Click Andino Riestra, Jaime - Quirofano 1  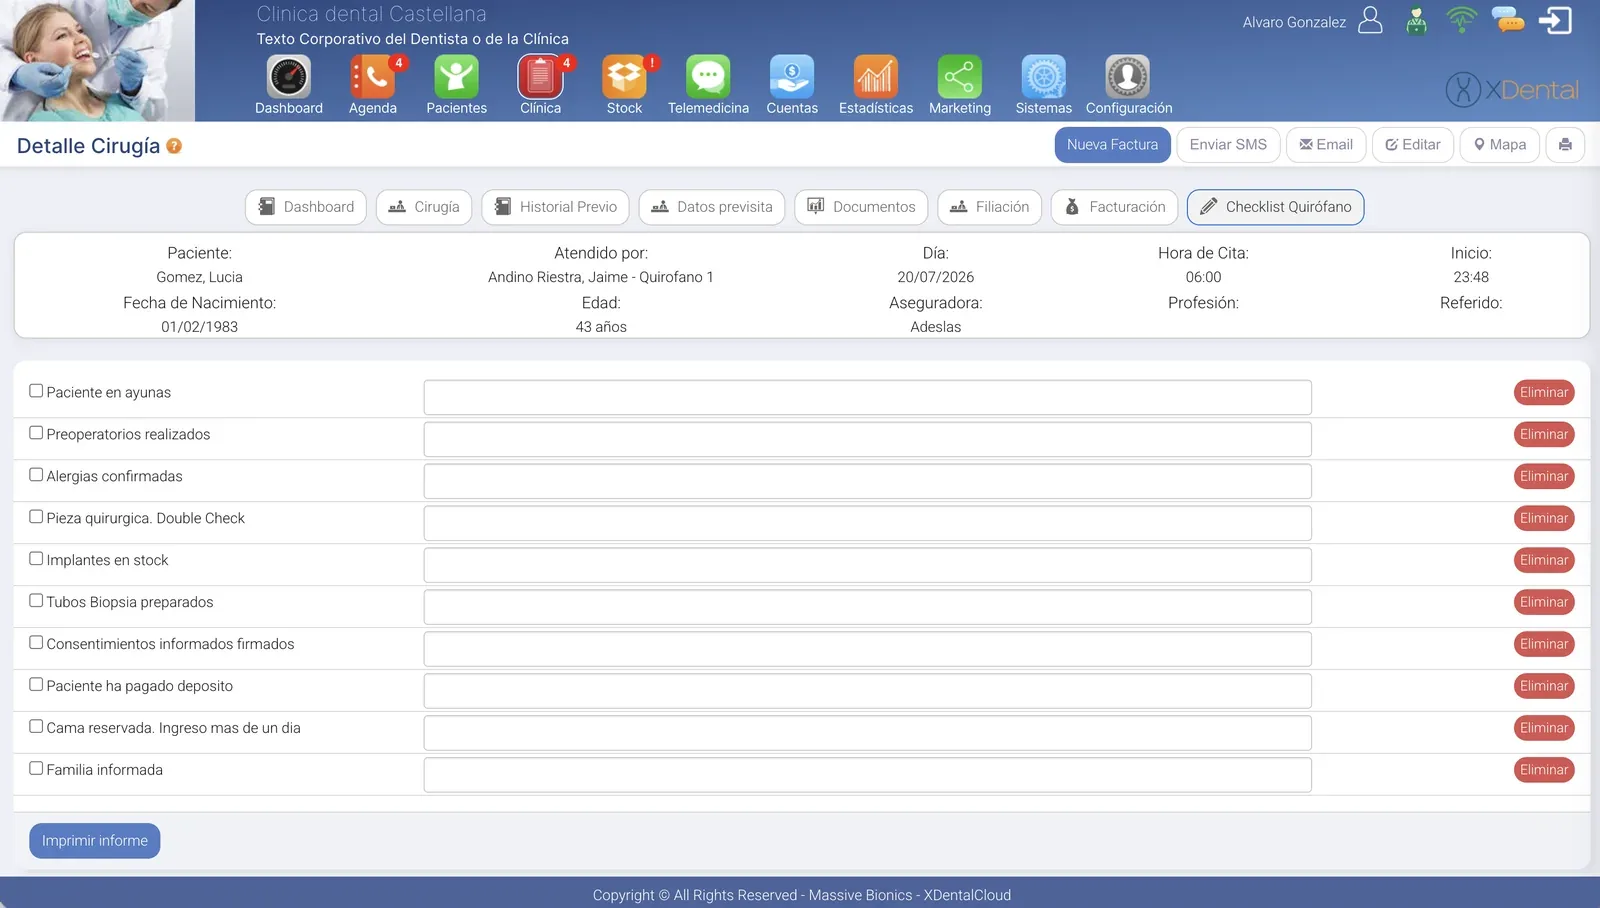[601, 277]
